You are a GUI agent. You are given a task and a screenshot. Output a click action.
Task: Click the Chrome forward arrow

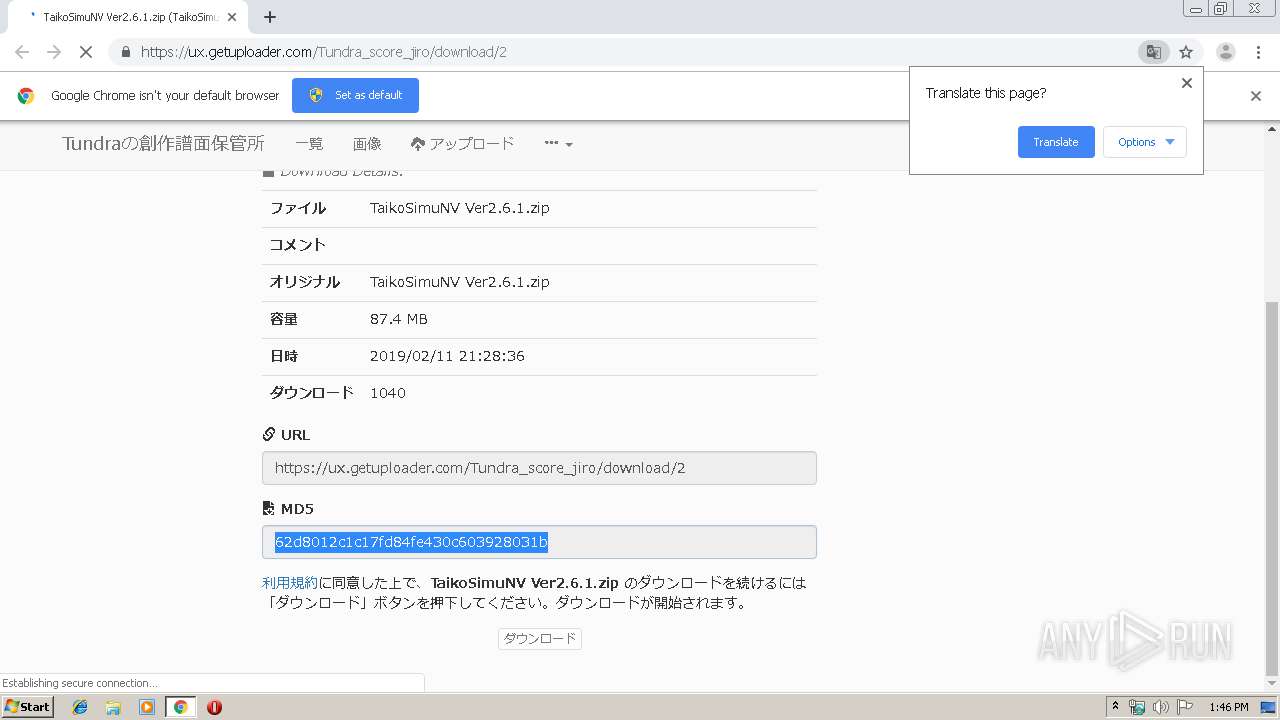point(54,52)
